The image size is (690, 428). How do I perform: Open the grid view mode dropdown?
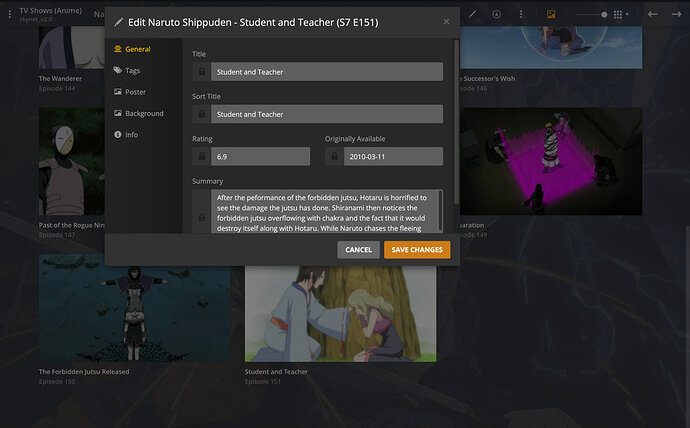click(x=621, y=15)
